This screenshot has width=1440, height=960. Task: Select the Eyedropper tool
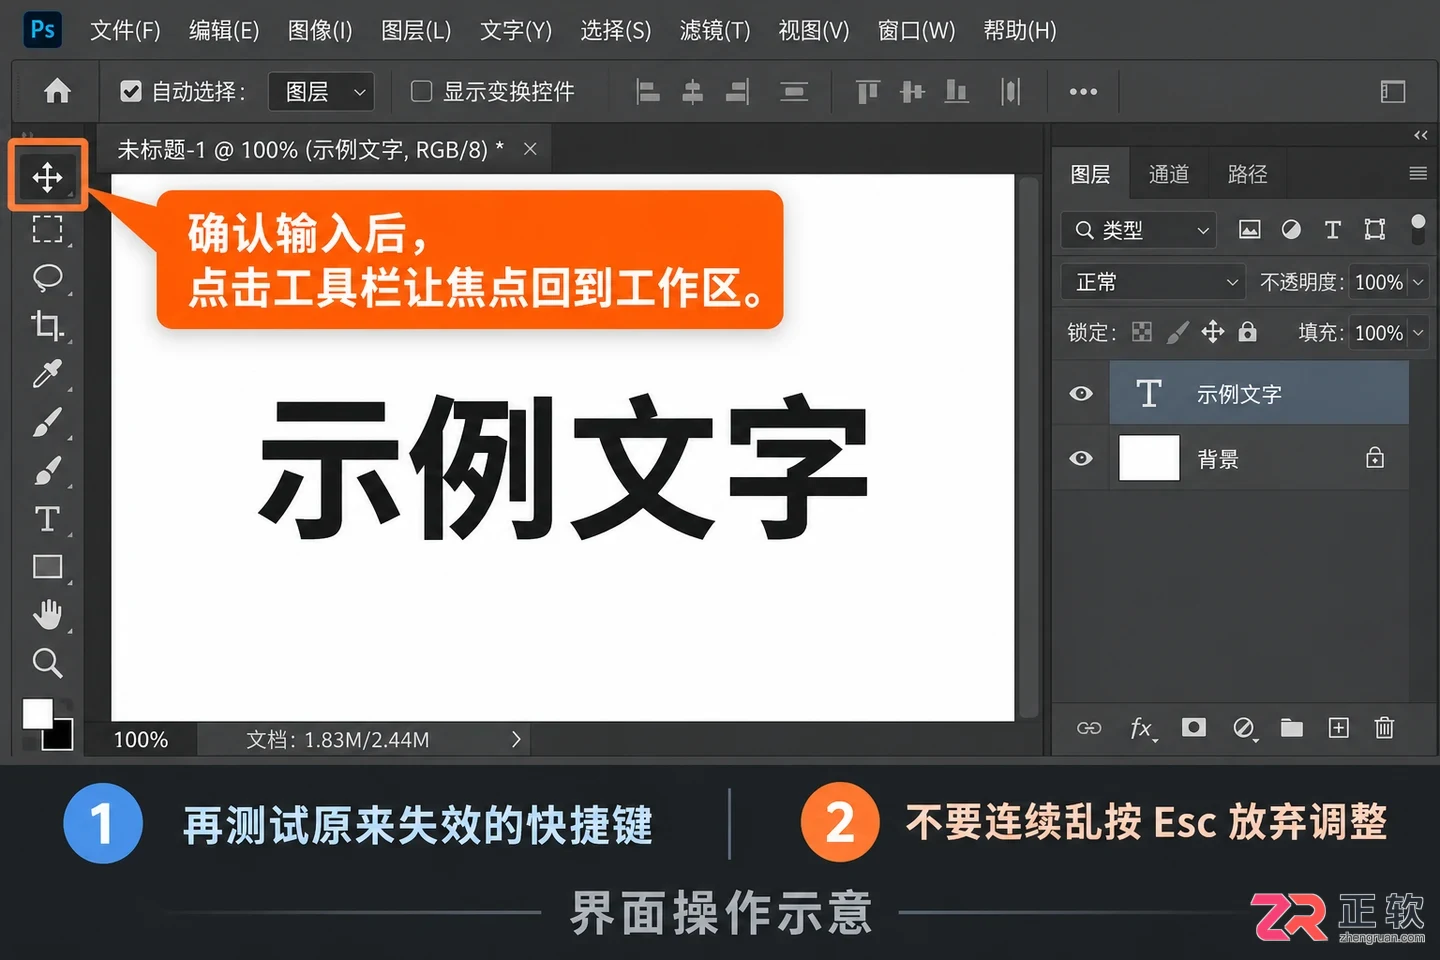tap(47, 373)
